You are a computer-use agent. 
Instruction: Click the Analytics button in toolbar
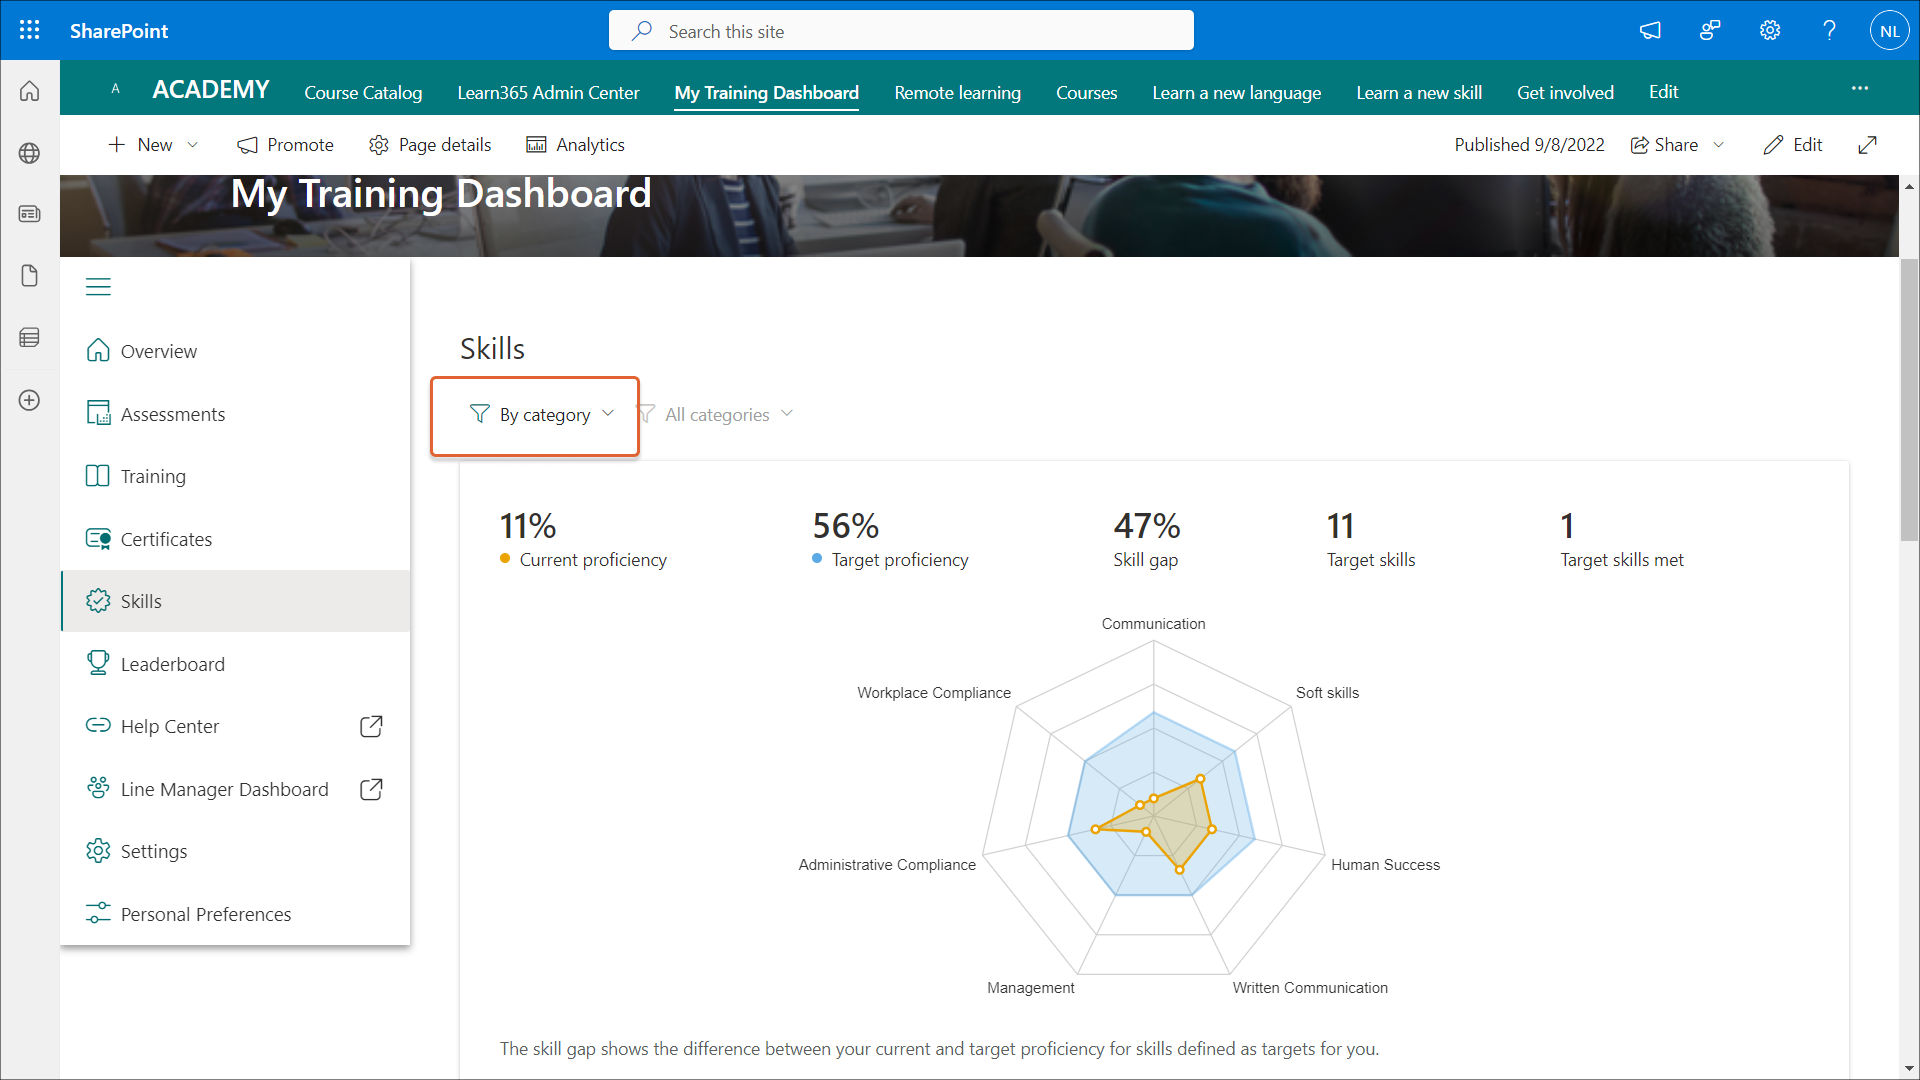[575, 145]
